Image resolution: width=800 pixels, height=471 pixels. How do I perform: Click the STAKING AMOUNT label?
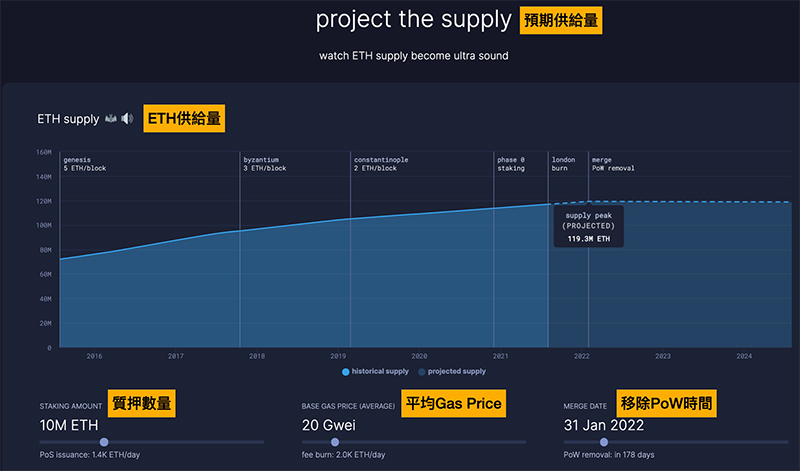[71, 406]
